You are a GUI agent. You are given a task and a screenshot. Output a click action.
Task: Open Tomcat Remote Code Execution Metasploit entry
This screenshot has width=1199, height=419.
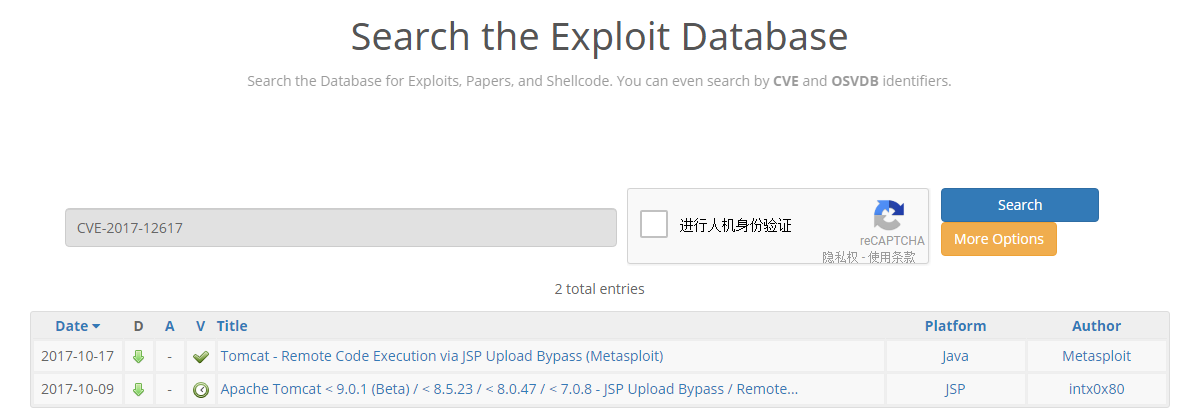[441, 356]
